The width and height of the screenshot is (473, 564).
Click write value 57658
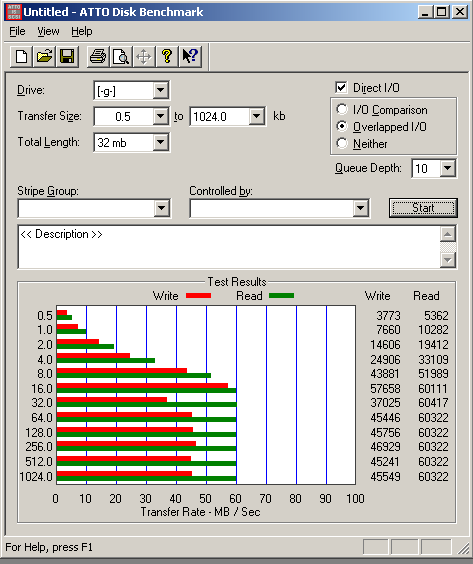click(x=385, y=388)
